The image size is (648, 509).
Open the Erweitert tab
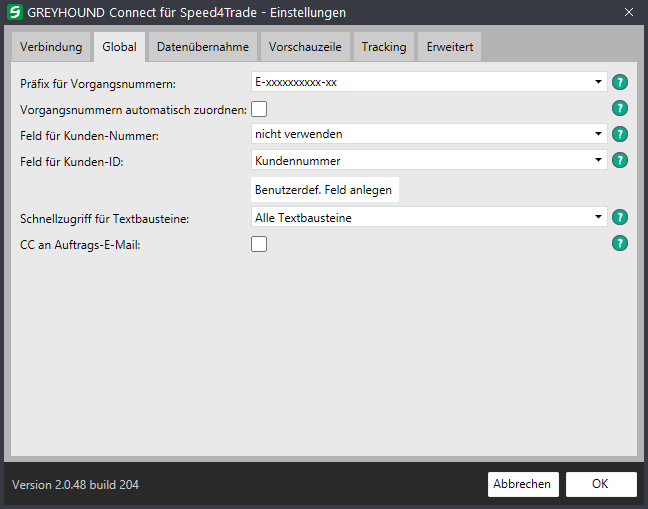[450, 47]
